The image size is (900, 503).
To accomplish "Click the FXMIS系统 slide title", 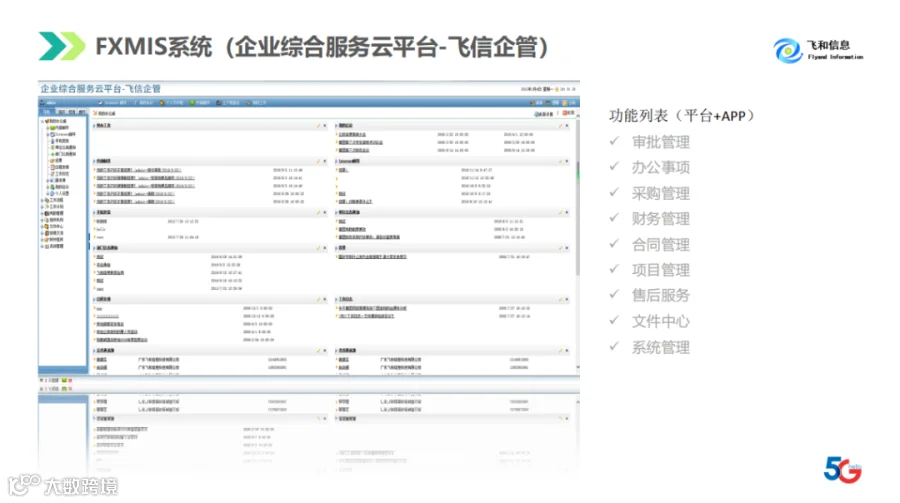I will [x=321, y=47].
